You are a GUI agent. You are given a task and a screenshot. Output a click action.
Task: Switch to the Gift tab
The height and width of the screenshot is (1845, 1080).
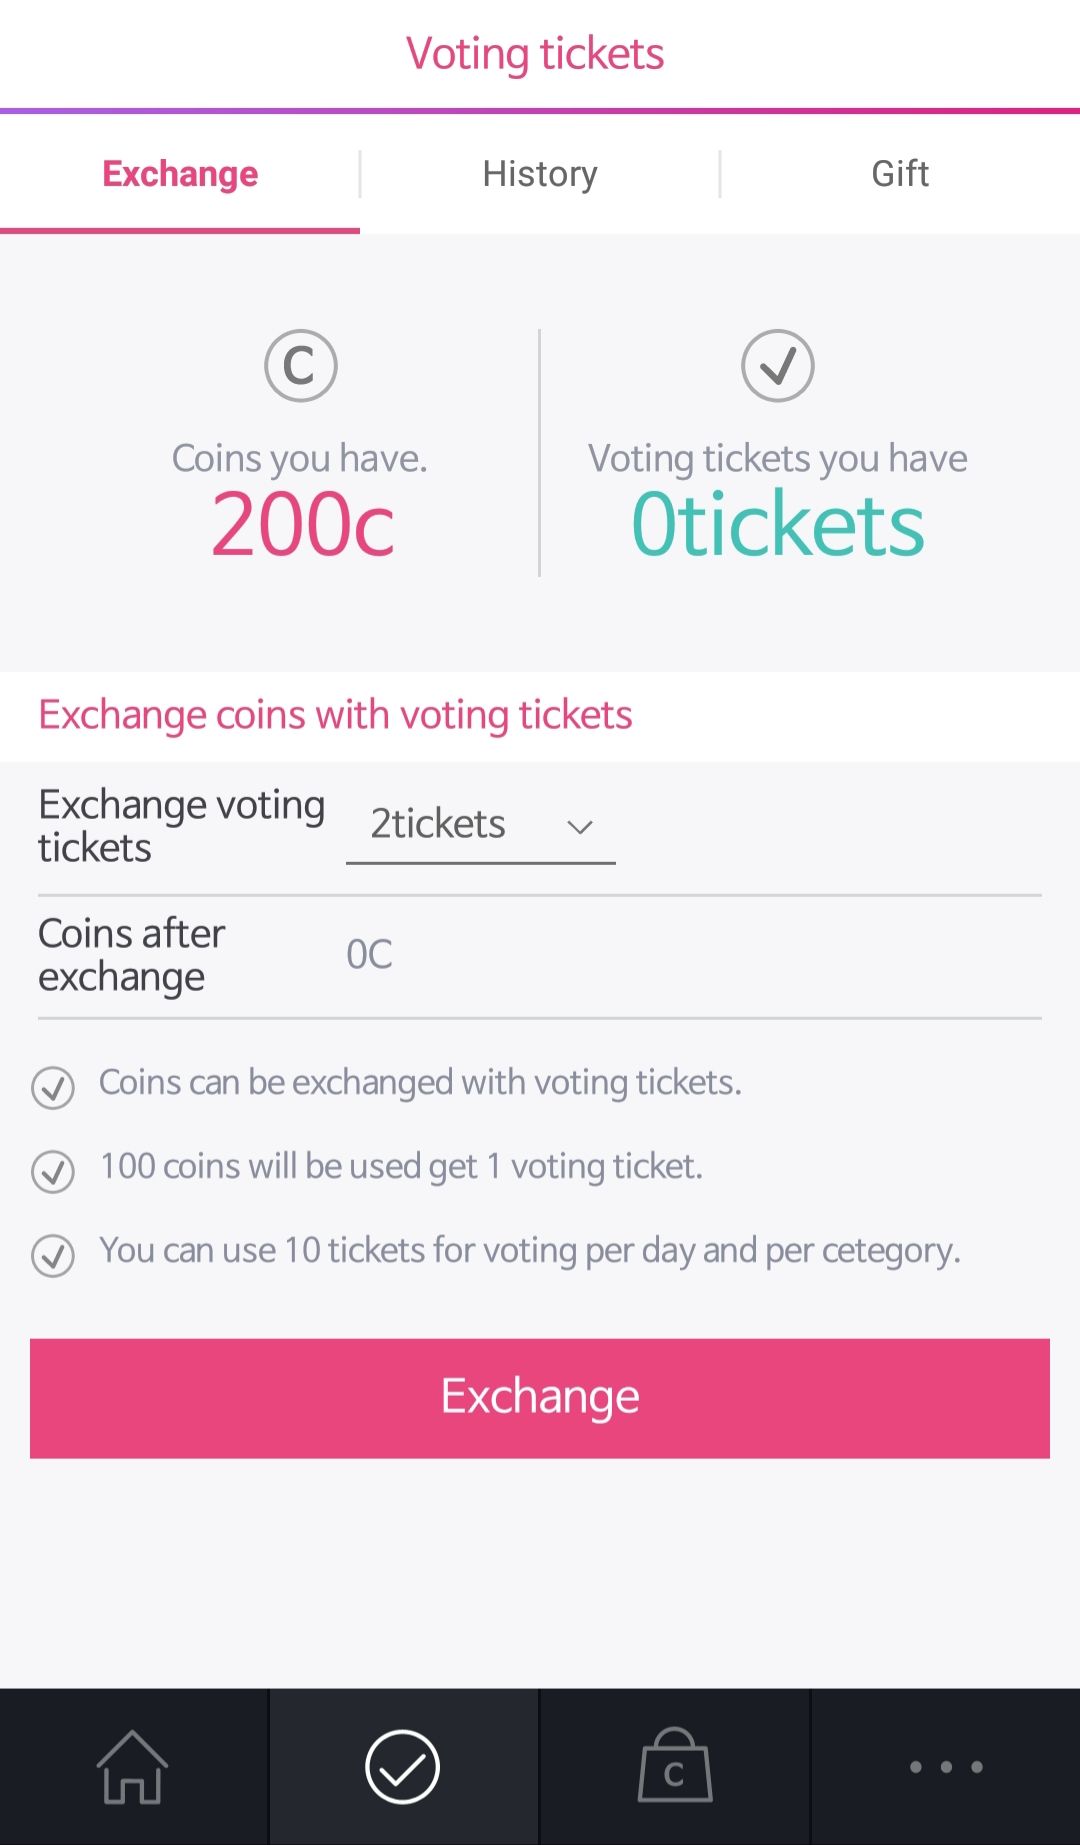[x=900, y=174]
